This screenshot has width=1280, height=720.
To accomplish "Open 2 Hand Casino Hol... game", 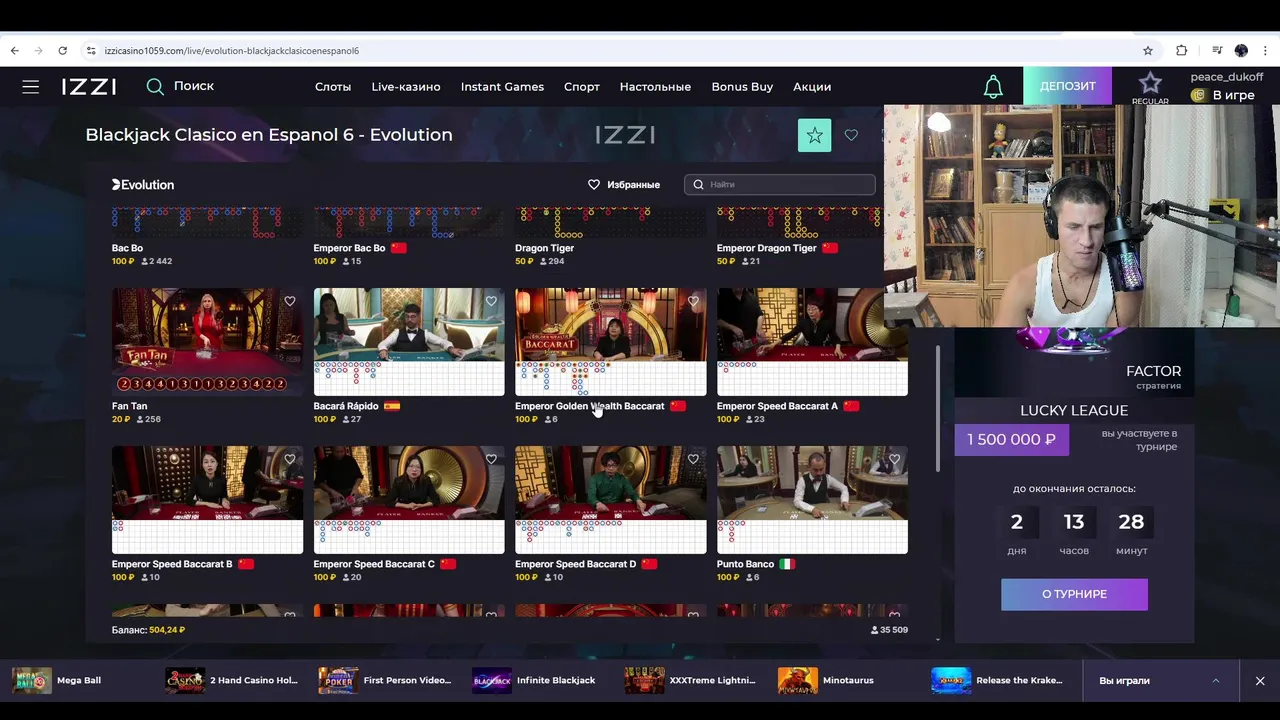I will pos(232,680).
